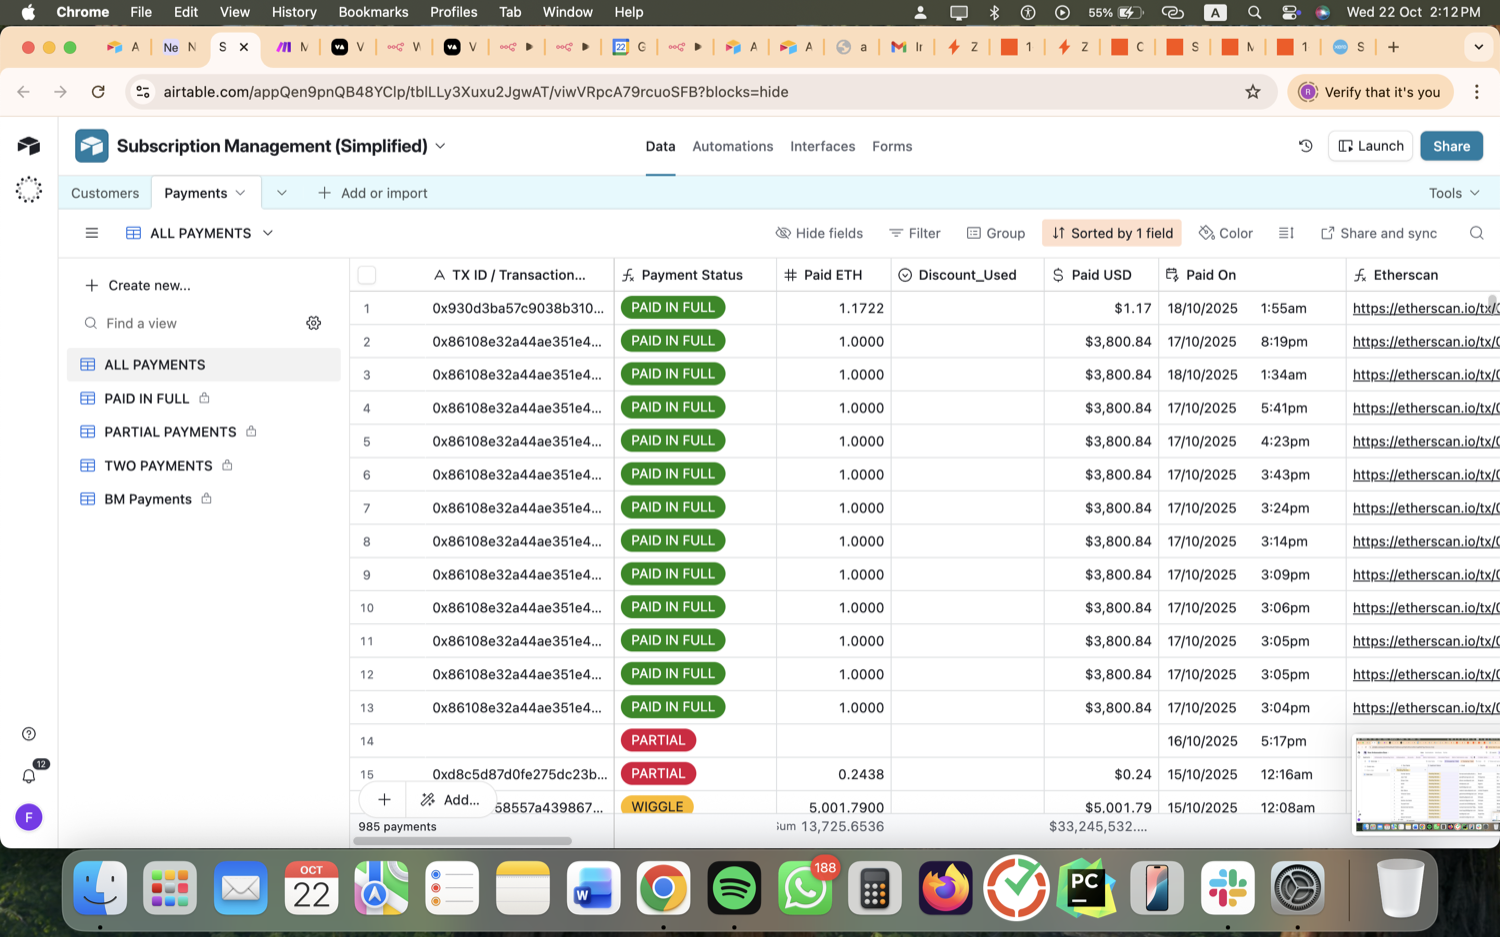
Task: Open Calculator from the Dock
Action: (875, 888)
